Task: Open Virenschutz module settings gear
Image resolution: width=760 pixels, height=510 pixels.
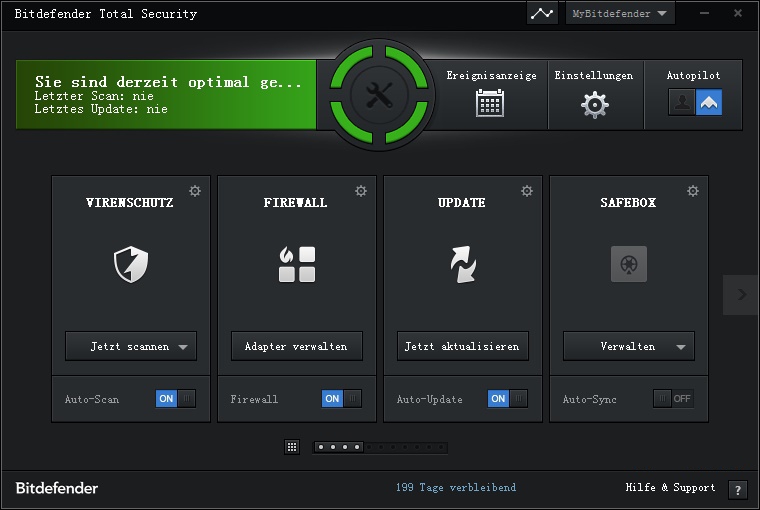Action: (x=195, y=191)
